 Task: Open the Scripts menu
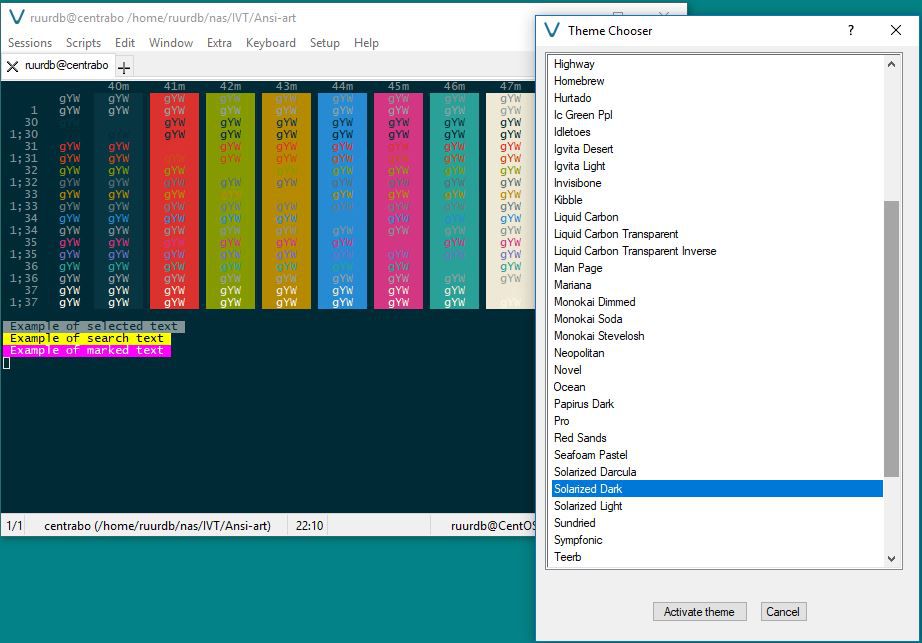click(83, 43)
